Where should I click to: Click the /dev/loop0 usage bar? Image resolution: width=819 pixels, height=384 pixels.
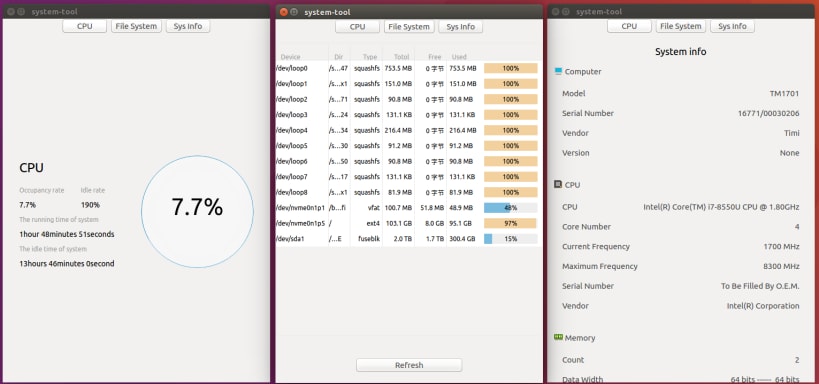point(511,68)
